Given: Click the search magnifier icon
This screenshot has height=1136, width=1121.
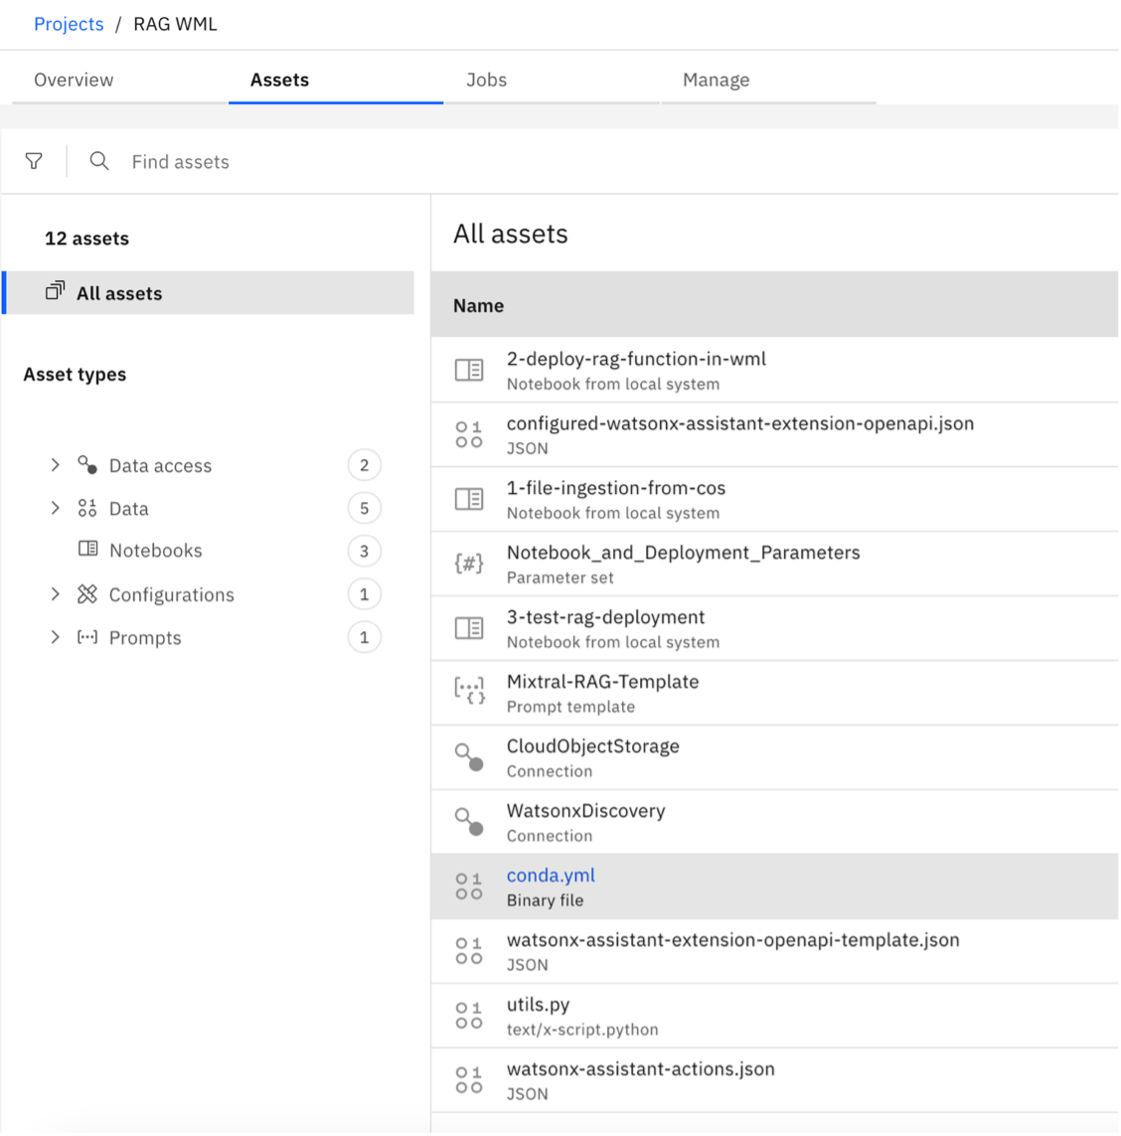Looking at the screenshot, I should tap(98, 161).
